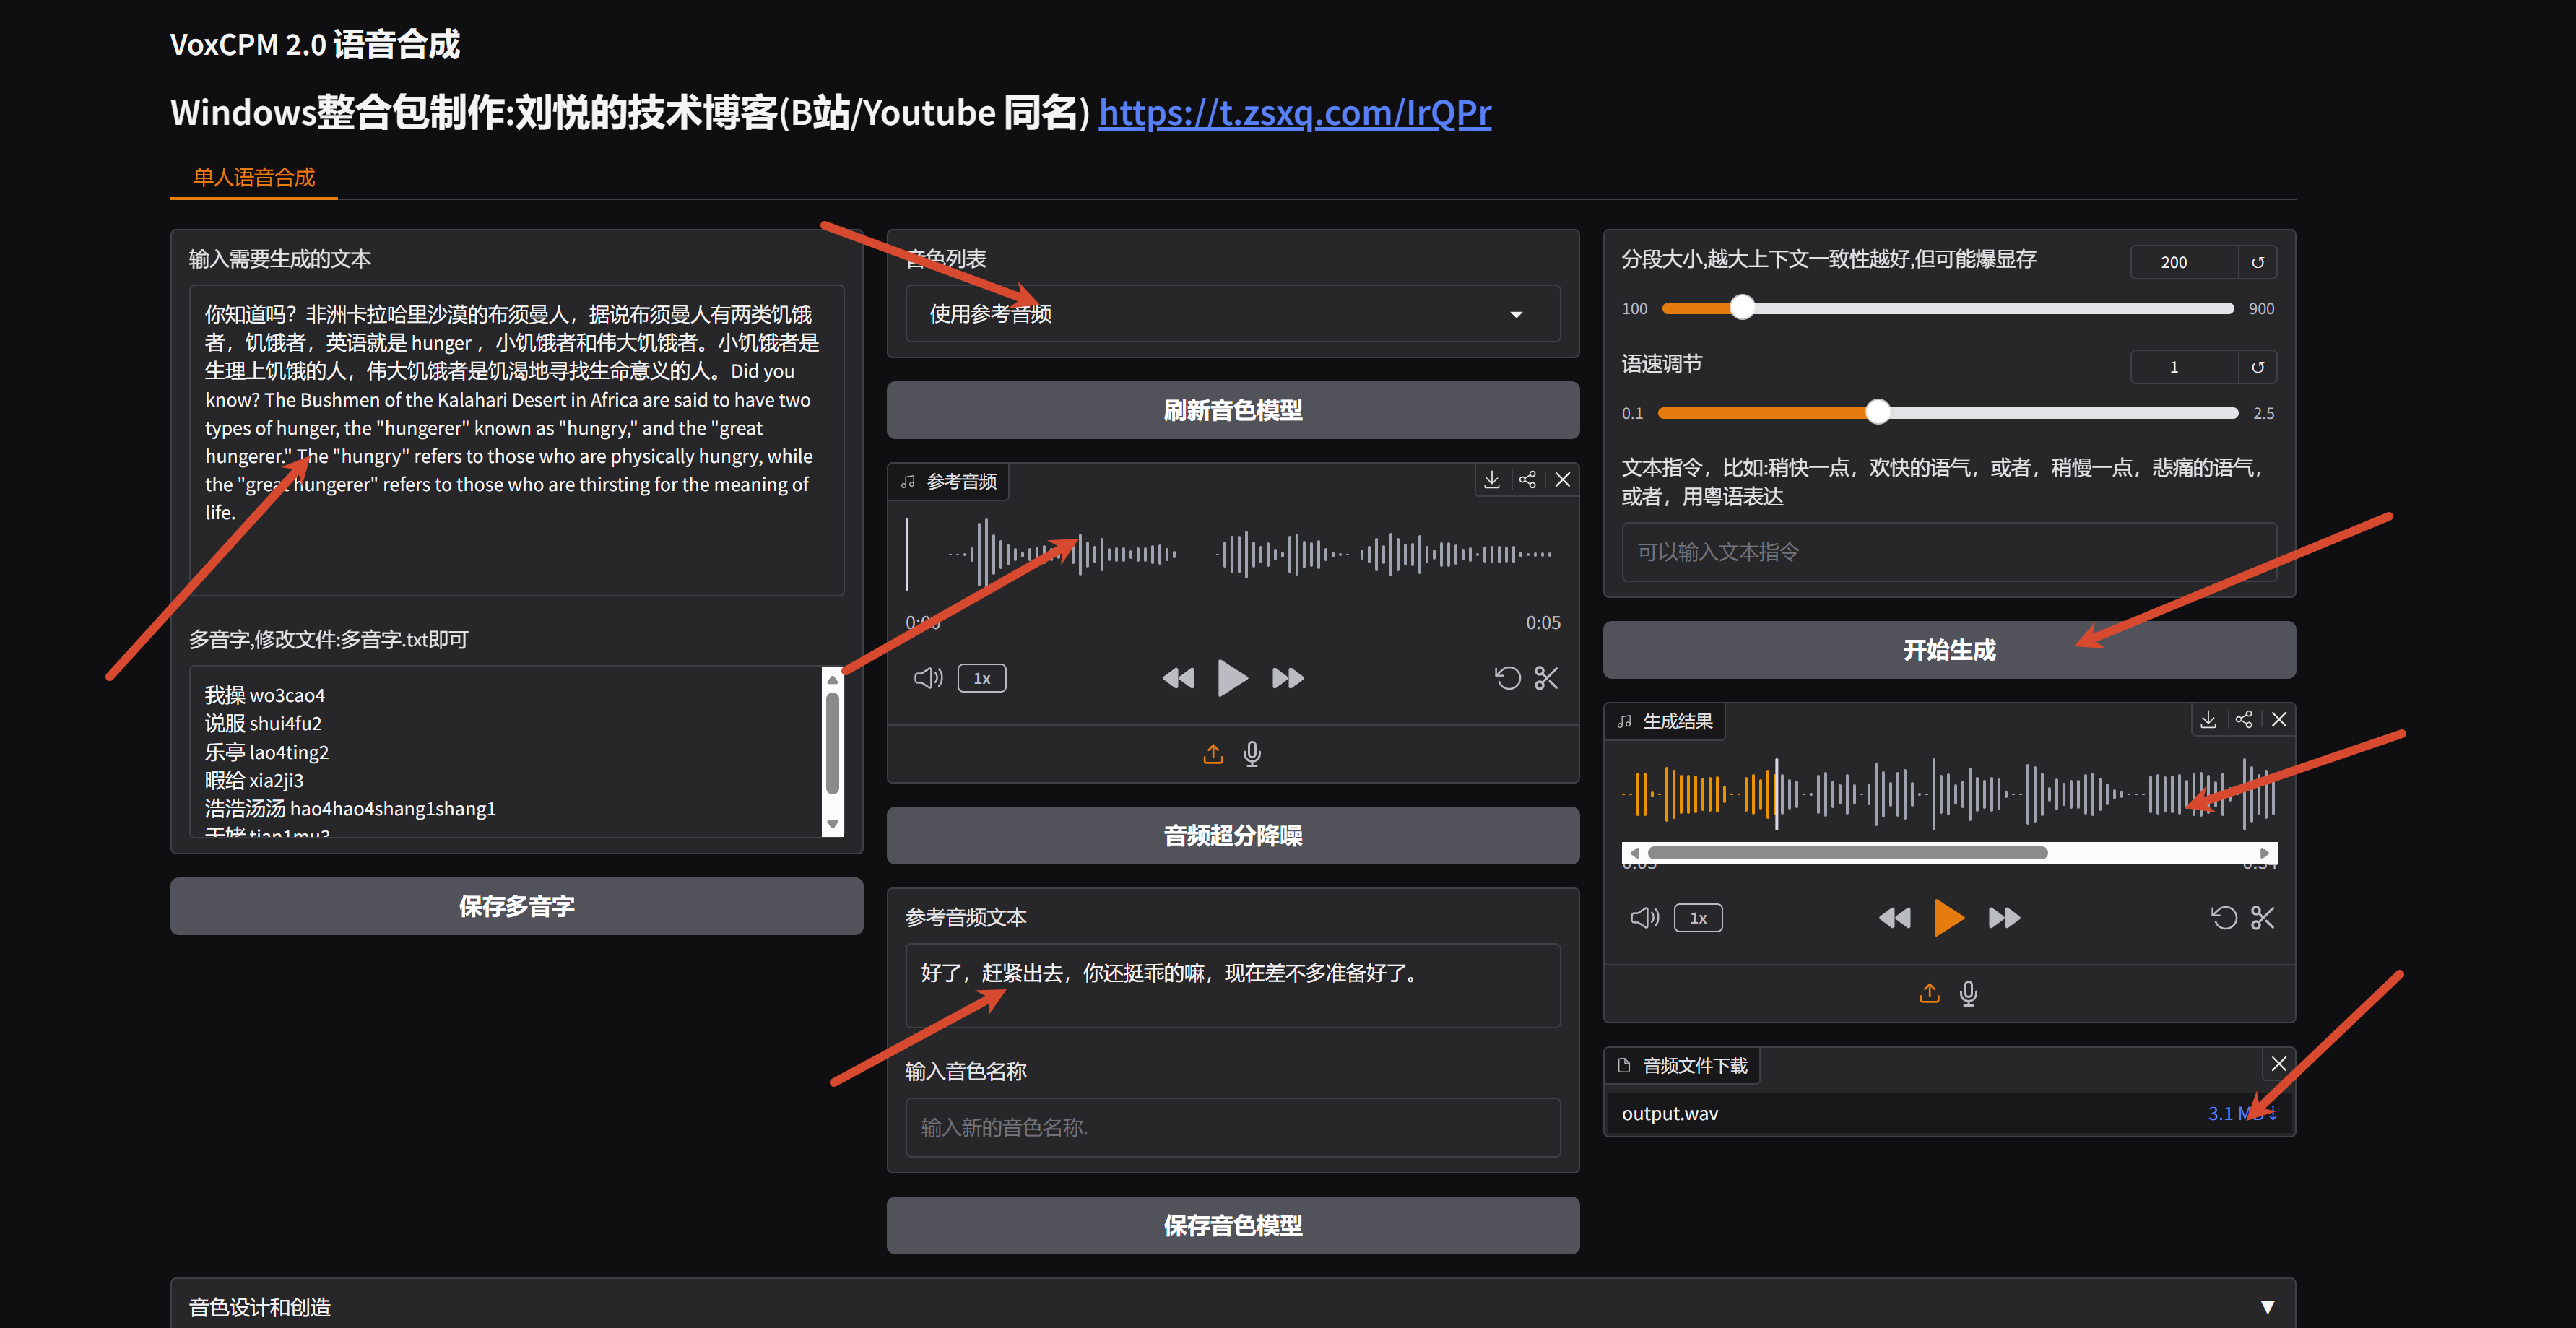The height and width of the screenshot is (1328, 2576).
Task: Download the generated result audio
Action: pos(2208,720)
